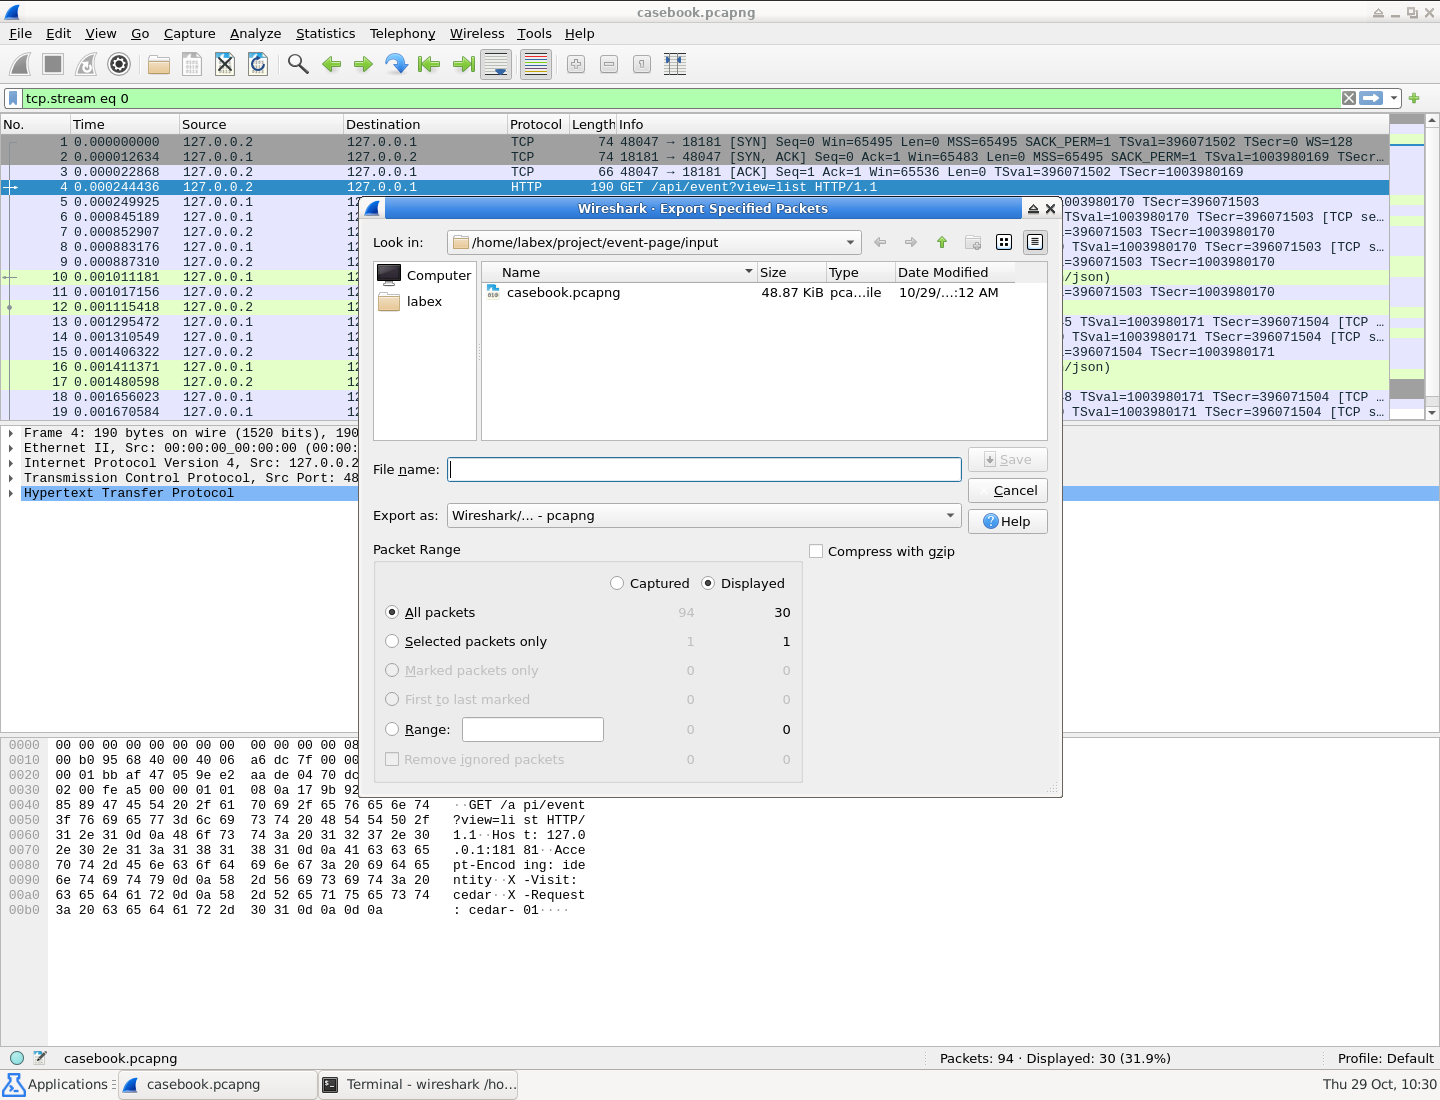Viewport: 1440px width, 1100px height.
Task: Close the capture file using the X file icon
Action: pyautogui.click(x=225, y=65)
